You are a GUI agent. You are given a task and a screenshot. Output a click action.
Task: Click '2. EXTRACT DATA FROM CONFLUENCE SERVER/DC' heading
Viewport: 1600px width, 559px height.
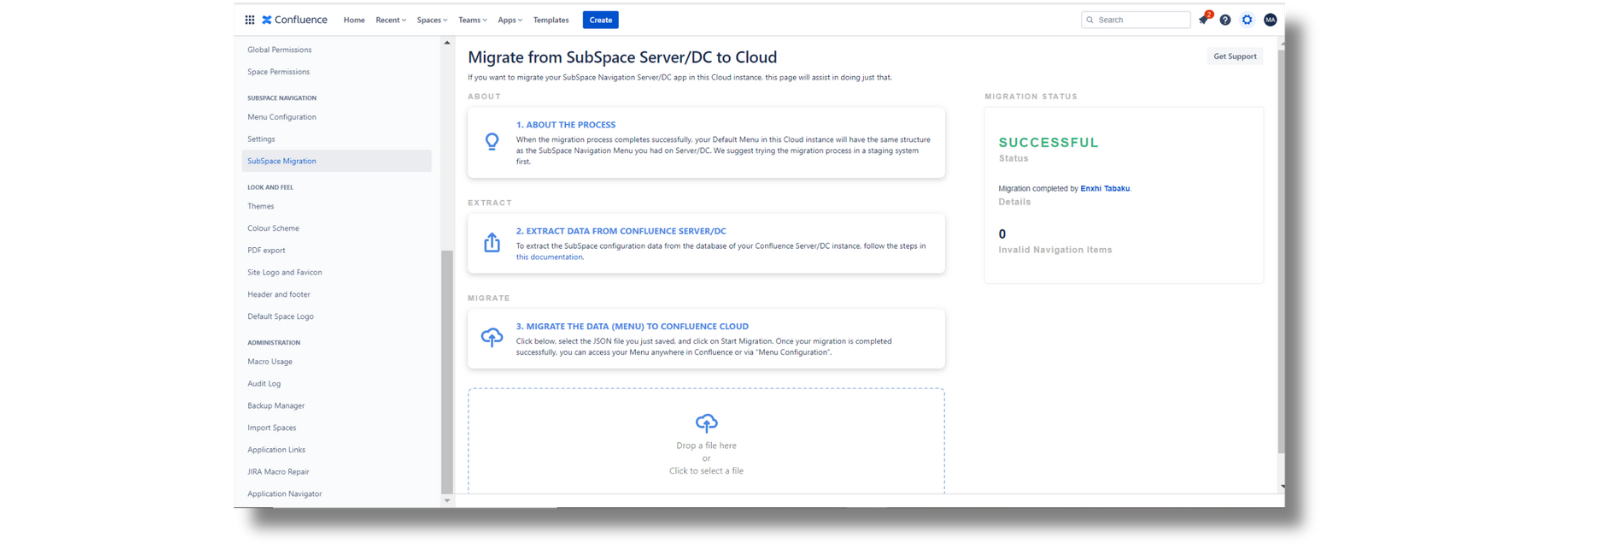[621, 231]
